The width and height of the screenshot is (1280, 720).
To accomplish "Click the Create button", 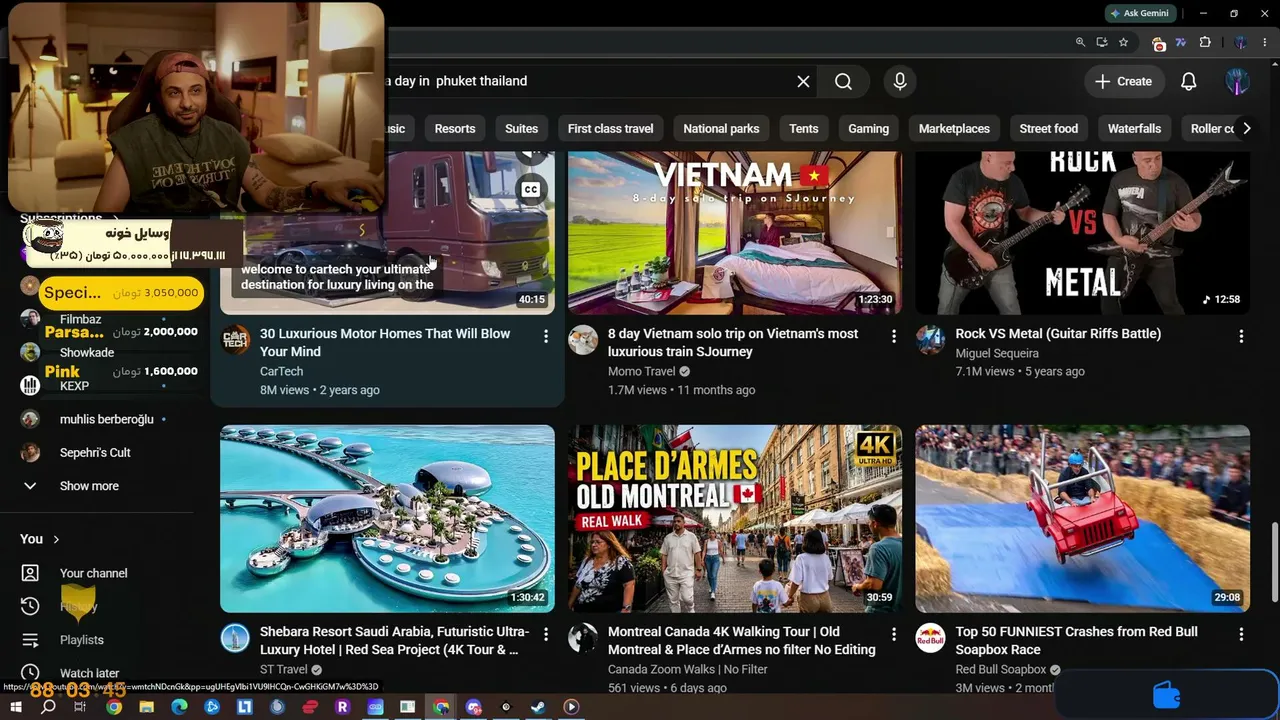I will (x=1124, y=81).
